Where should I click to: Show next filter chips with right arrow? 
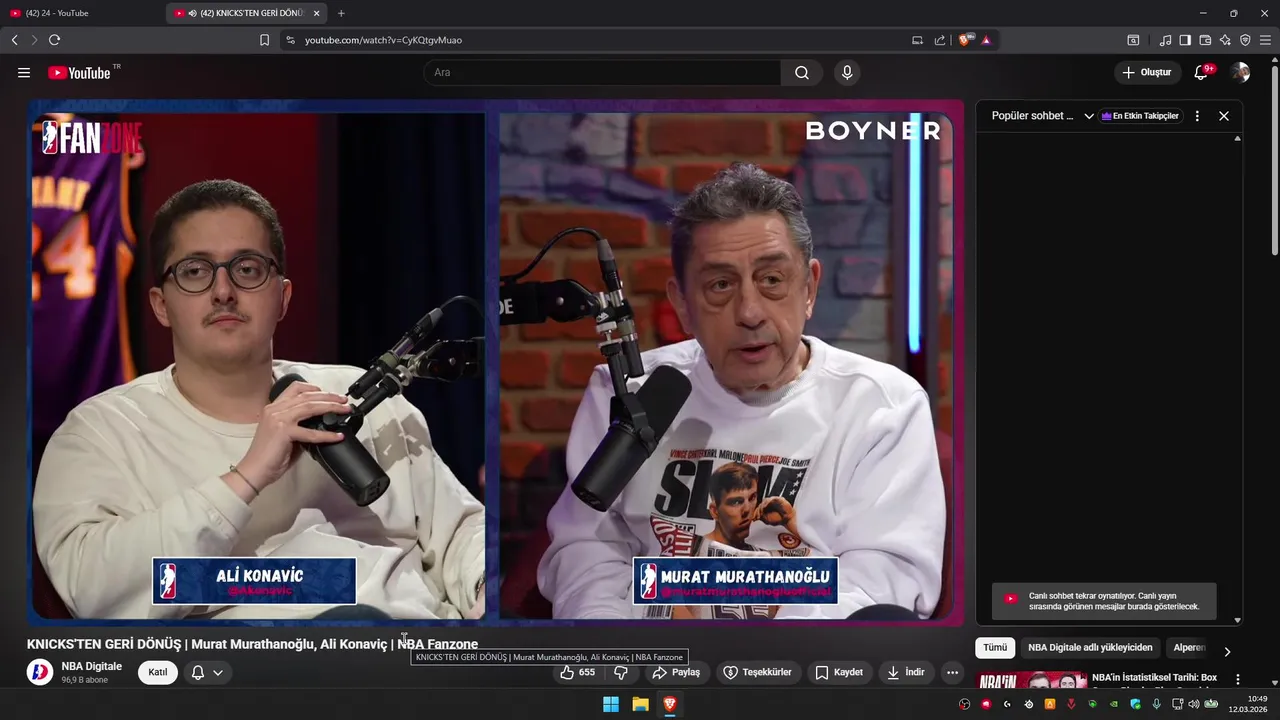1227,651
